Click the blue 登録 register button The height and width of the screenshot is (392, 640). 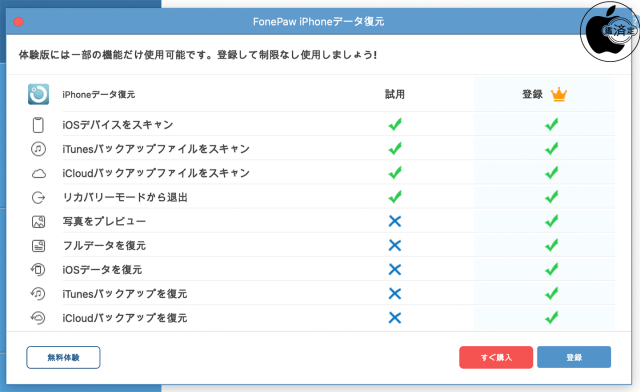pos(574,357)
